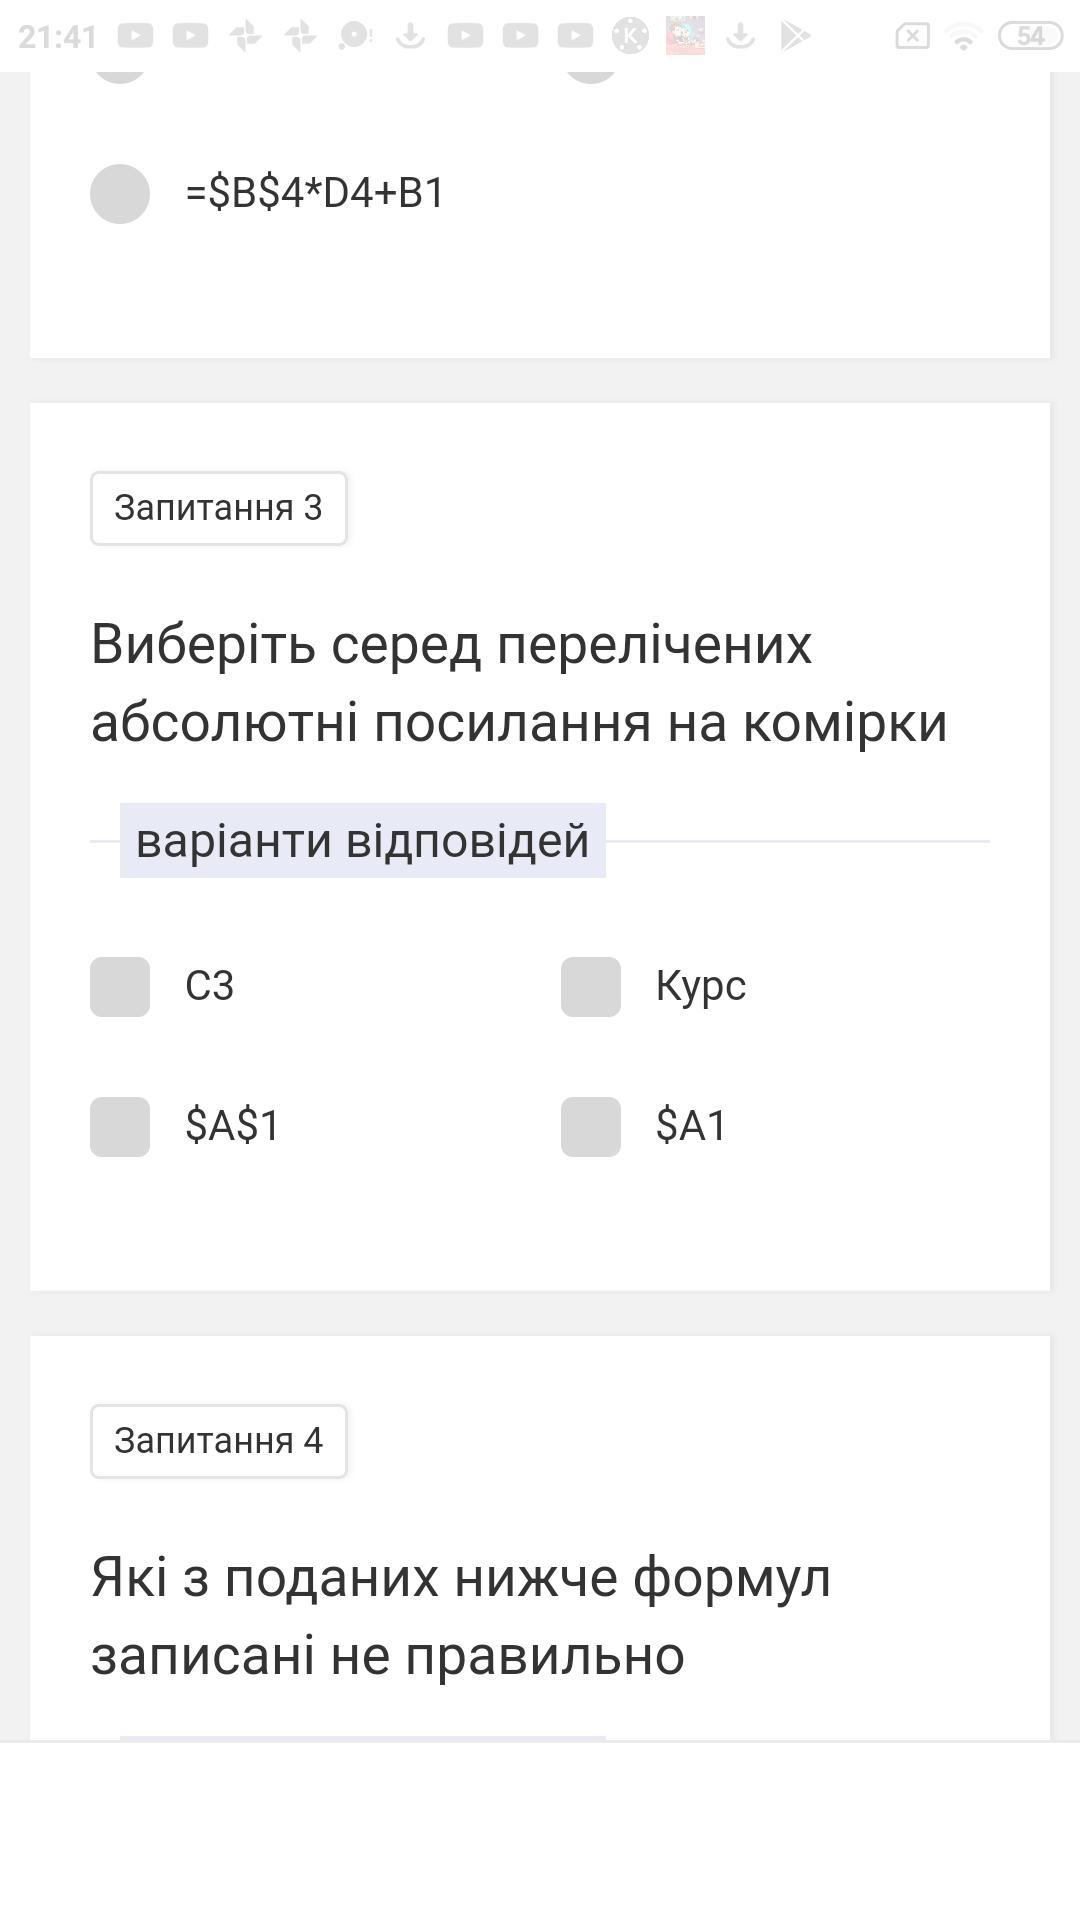
Task: Tap the Wi-Fi status icon
Action: click(x=963, y=38)
